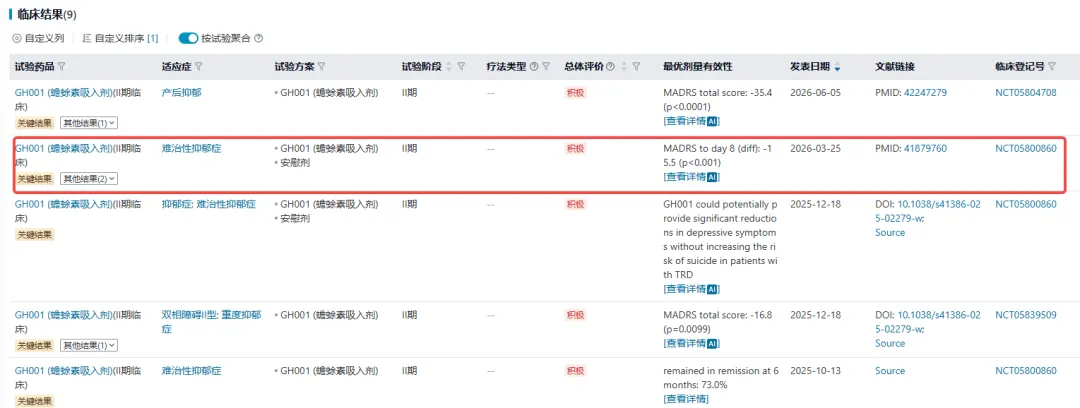Click the 积极 tag in the 产后抑郁 row
The width and height of the screenshot is (1080, 408).
(575, 92)
